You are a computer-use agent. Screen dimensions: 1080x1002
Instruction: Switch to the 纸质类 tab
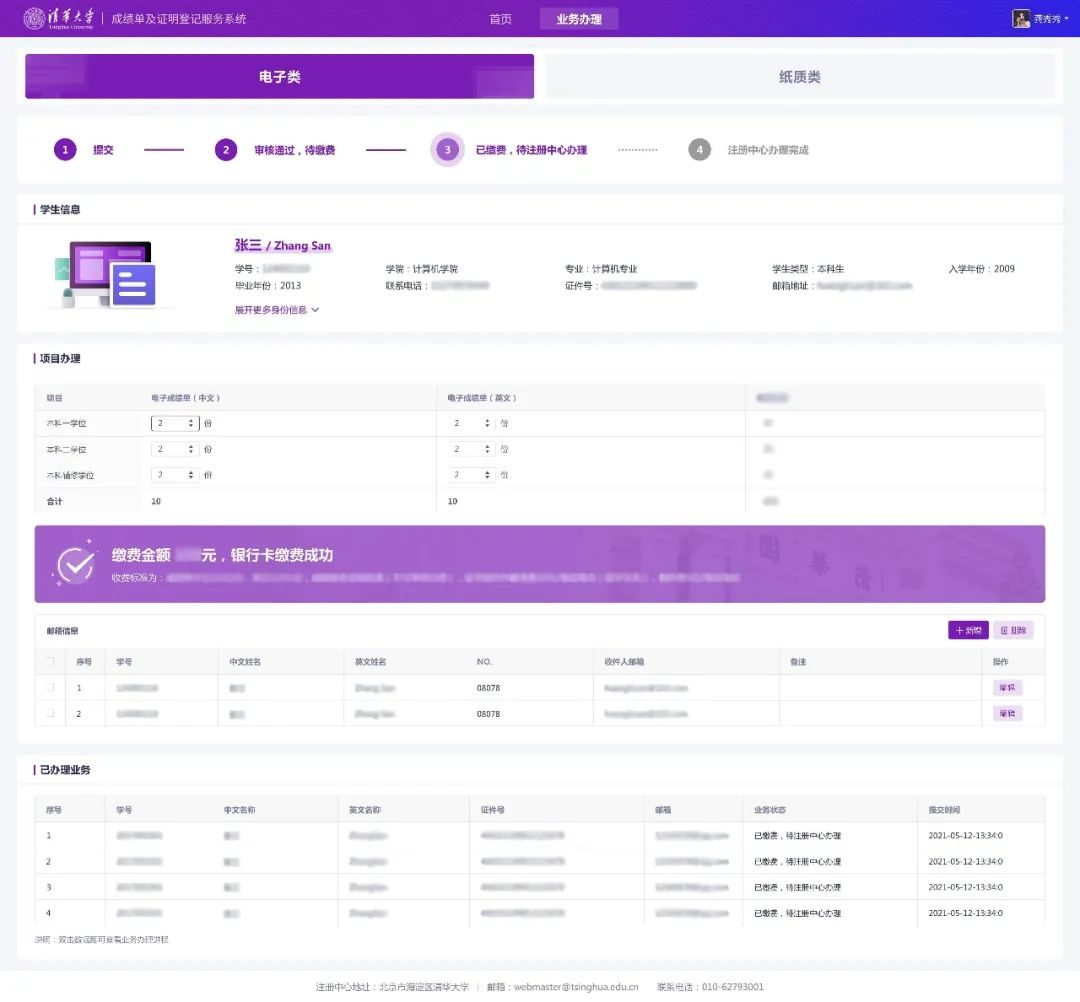799,77
